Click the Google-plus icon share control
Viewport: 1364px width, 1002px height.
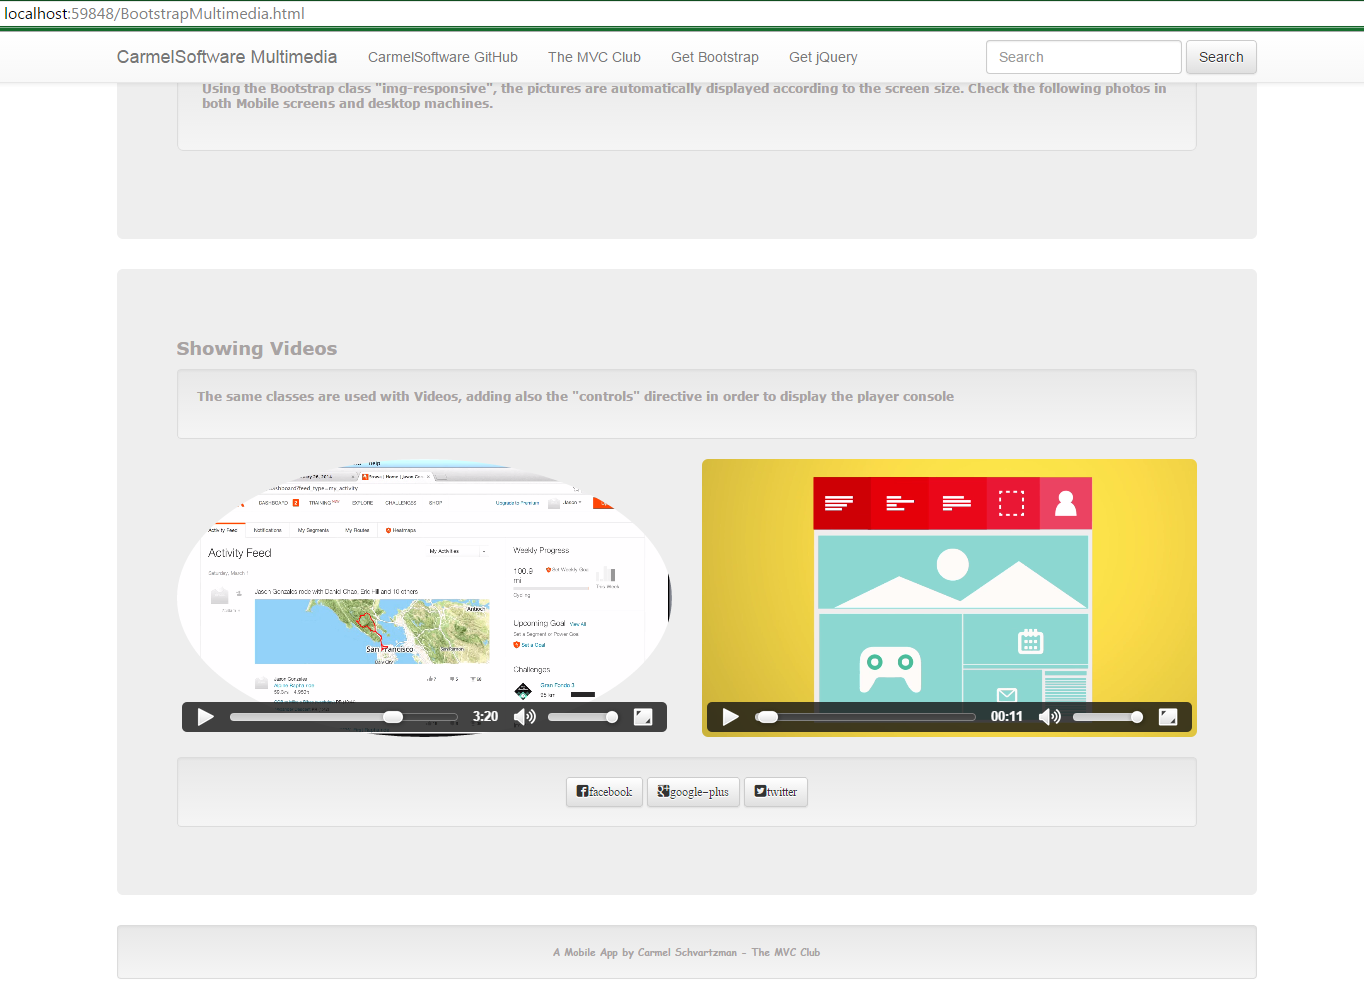tap(662, 791)
